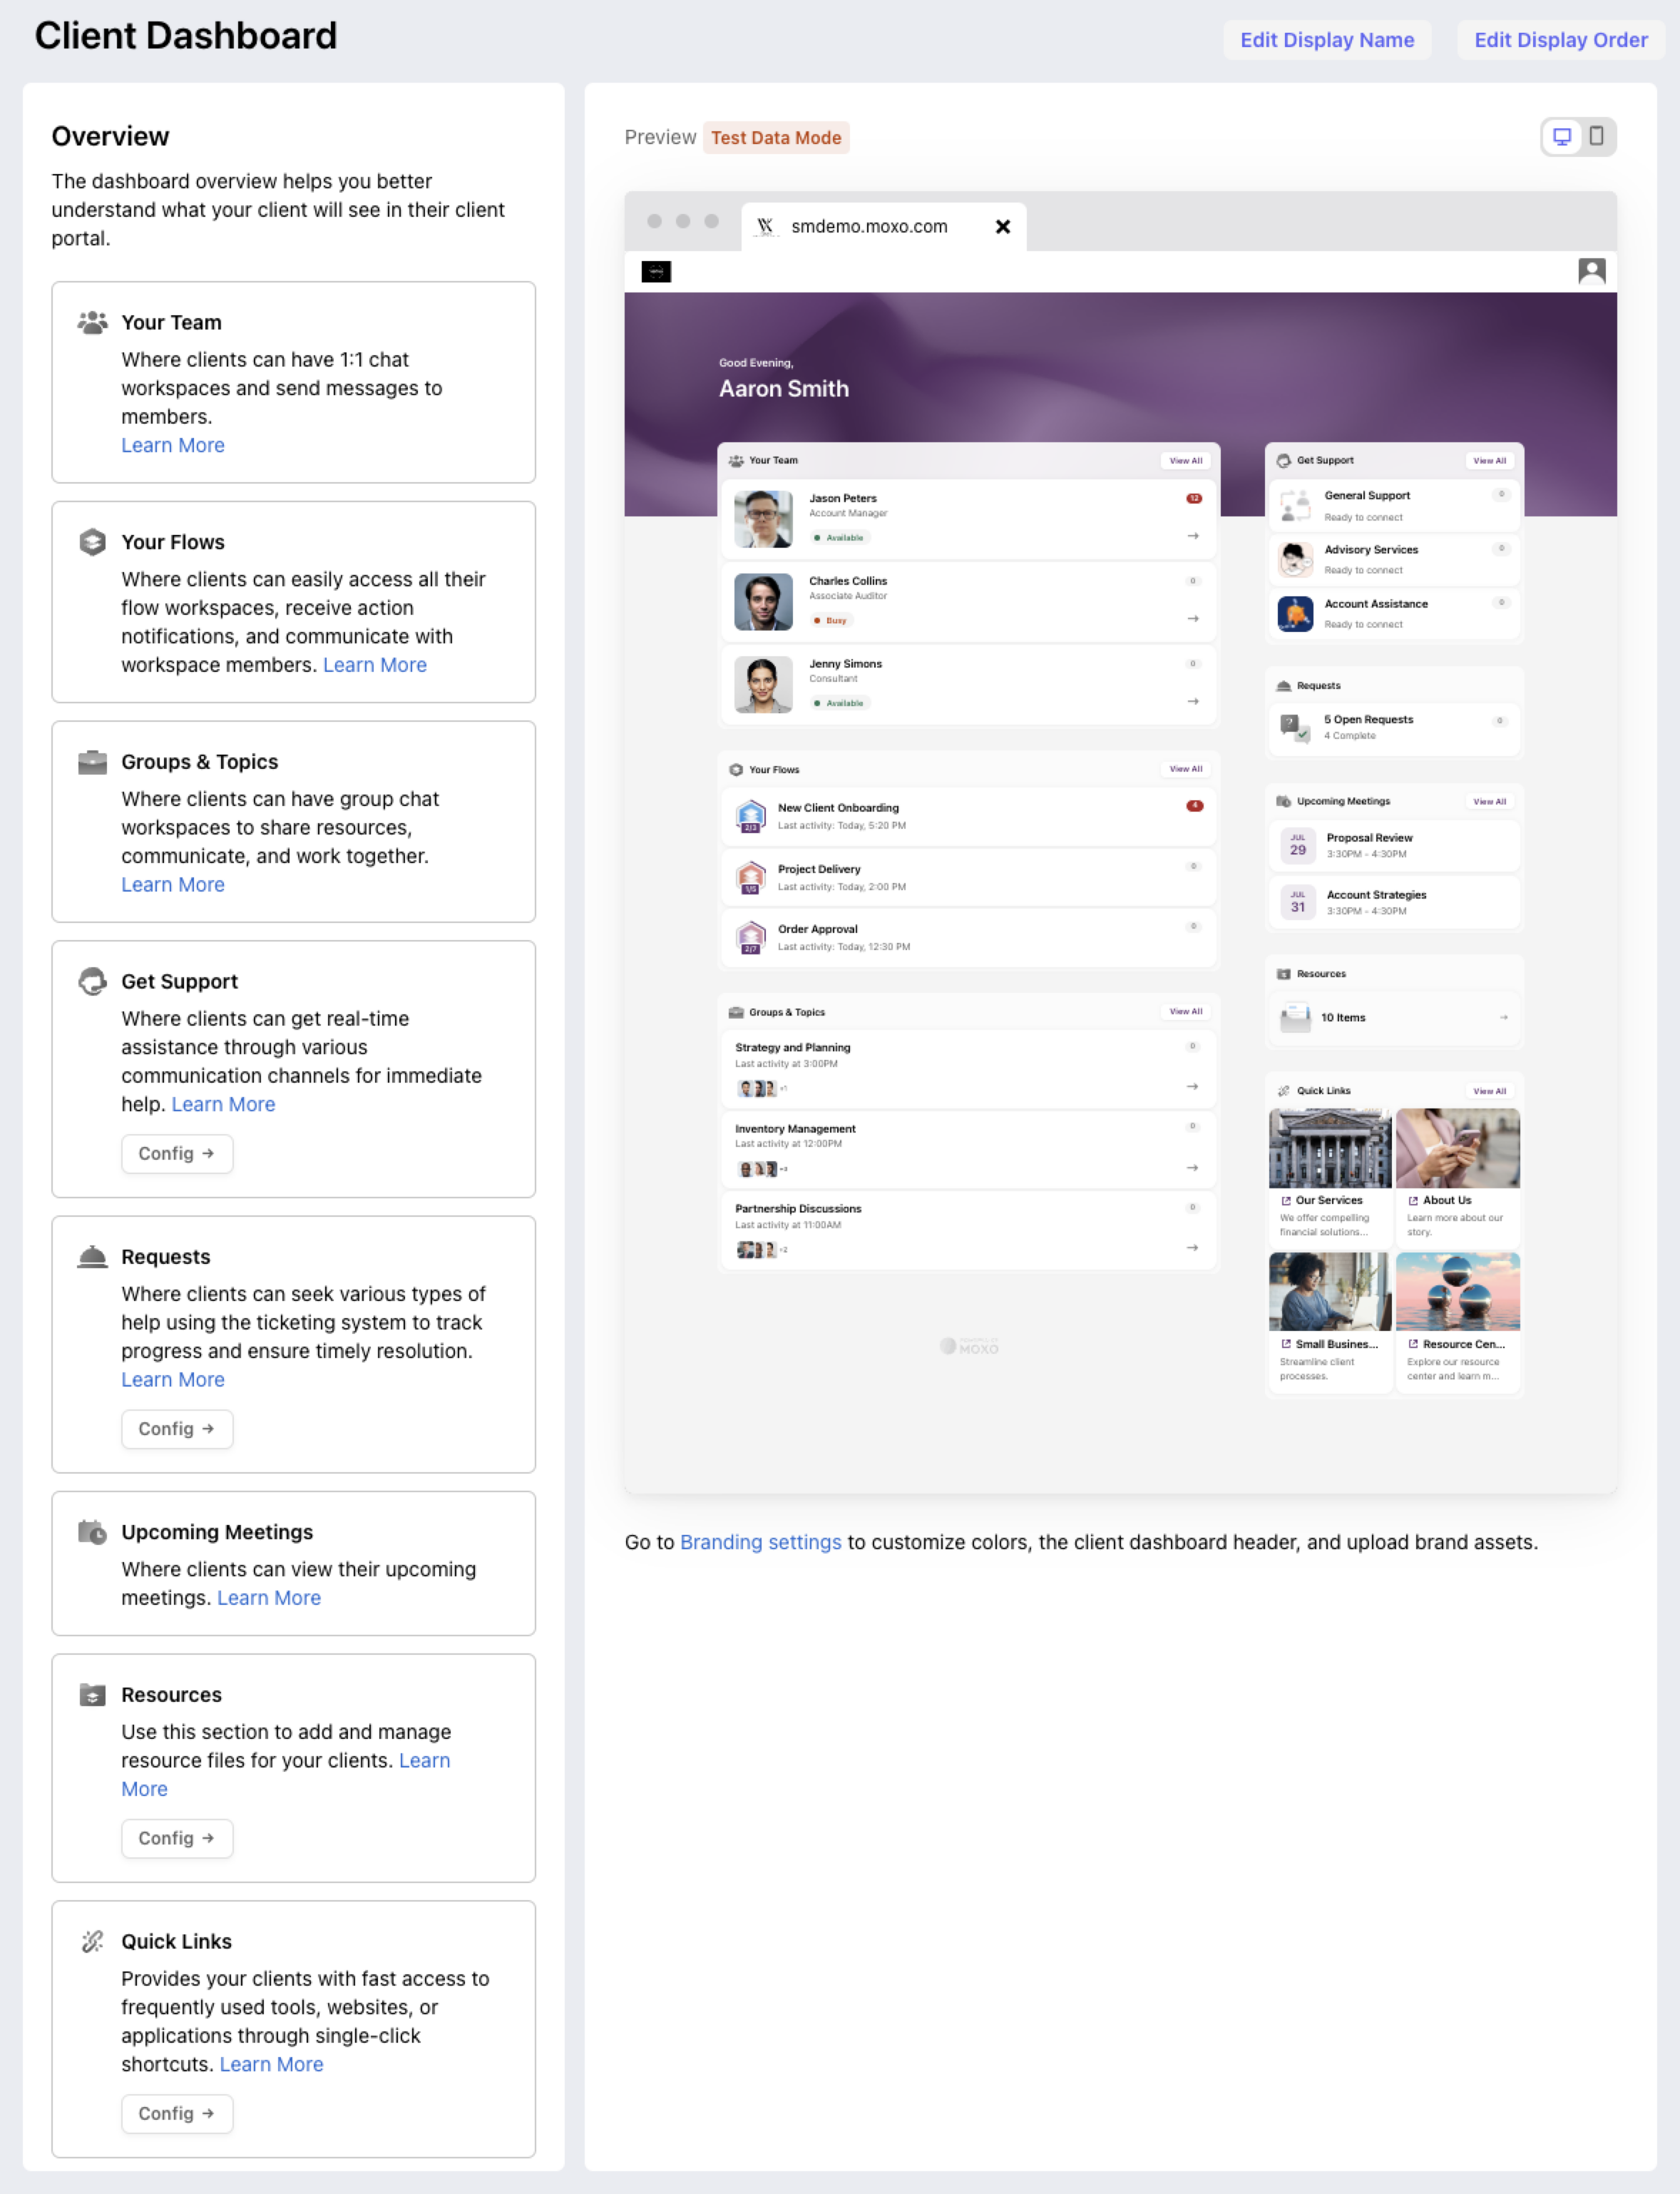Open Small Business quick link thumbnail
This screenshot has width=1680, height=2194.
1330,1291
